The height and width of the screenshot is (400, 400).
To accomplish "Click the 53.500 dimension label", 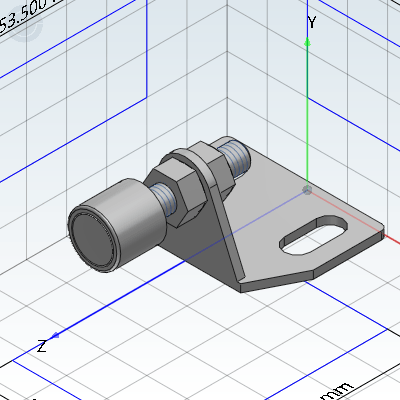I will pos(25,15).
